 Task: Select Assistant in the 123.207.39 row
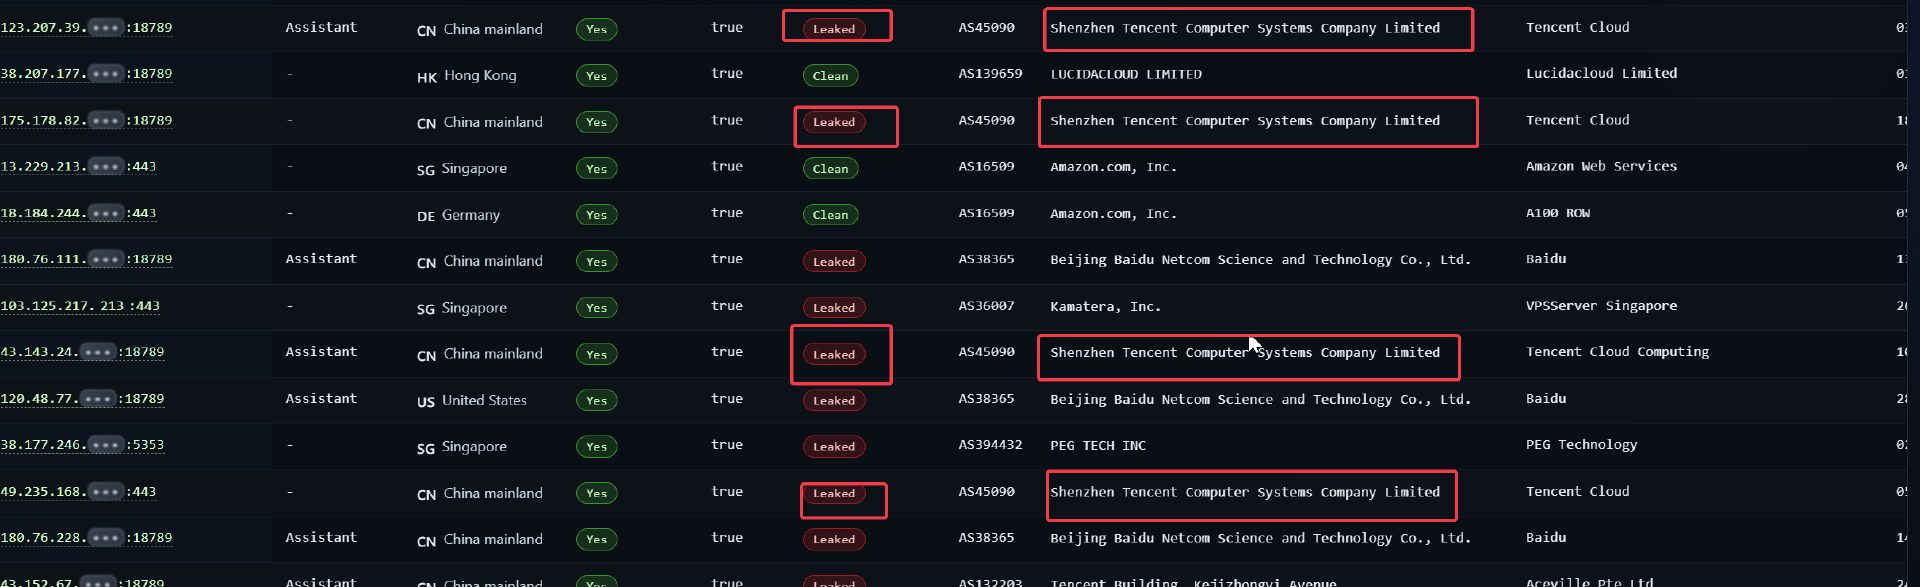click(321, 28)
